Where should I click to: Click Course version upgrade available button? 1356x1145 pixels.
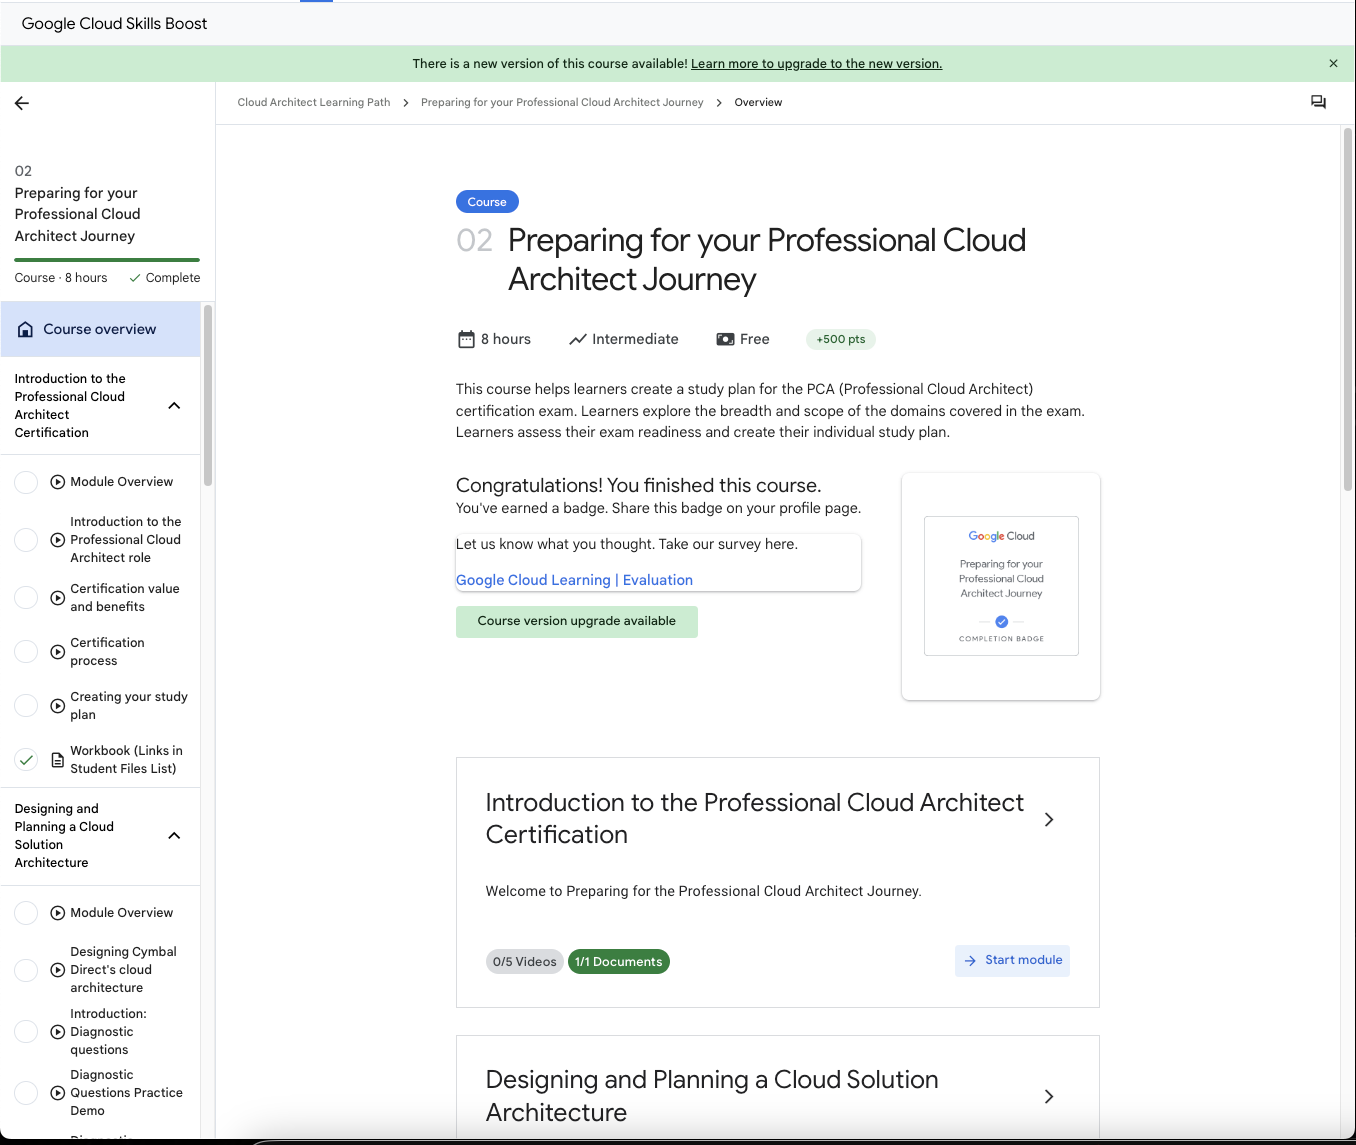click(577, 621)
